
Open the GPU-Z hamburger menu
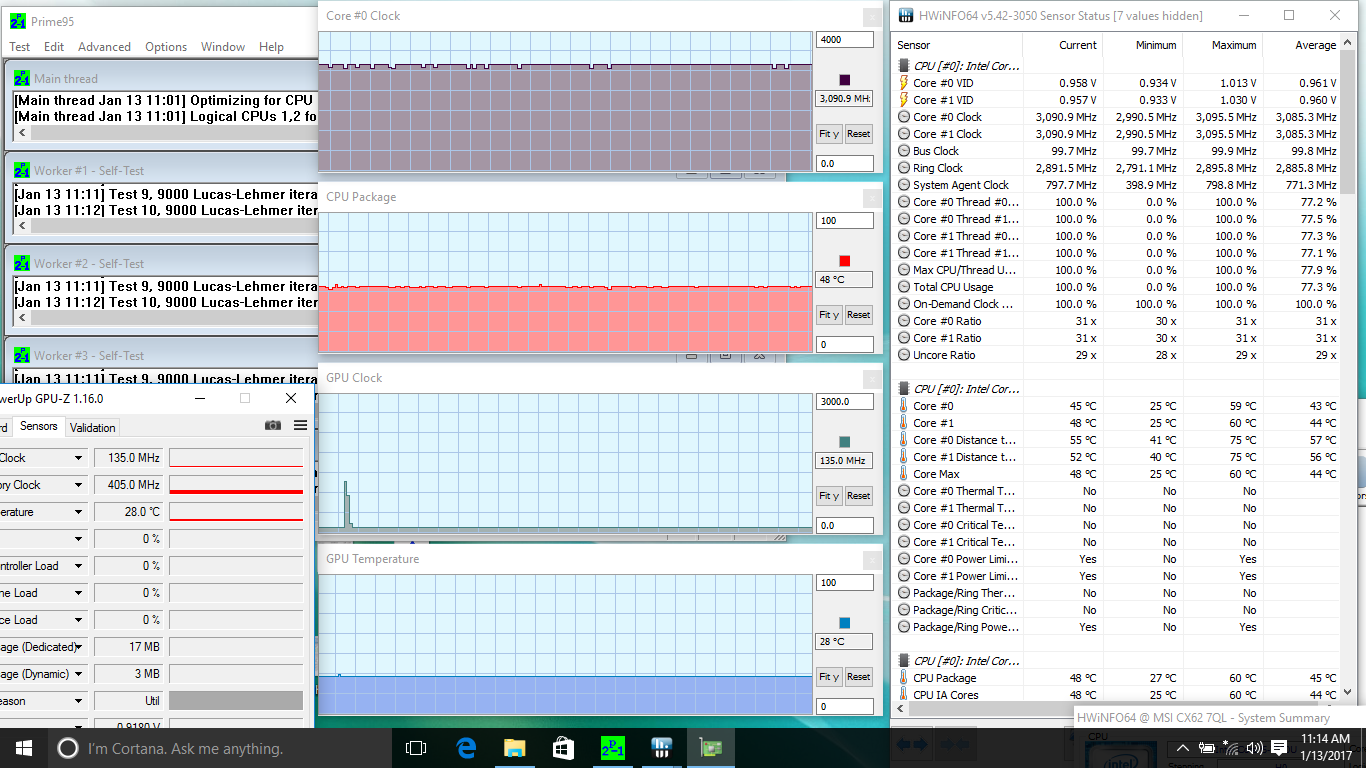click(x=300, y=426)
